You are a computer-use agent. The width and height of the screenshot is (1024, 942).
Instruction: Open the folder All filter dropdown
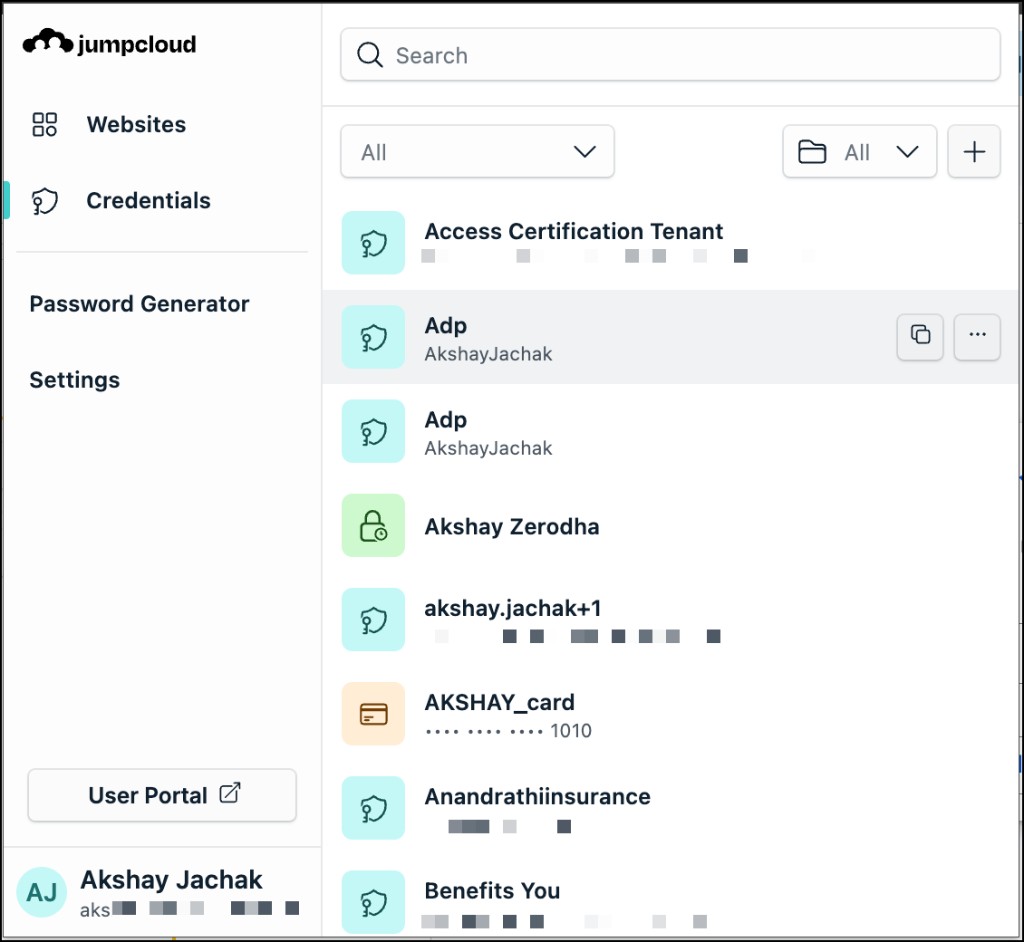pos(859,152)
